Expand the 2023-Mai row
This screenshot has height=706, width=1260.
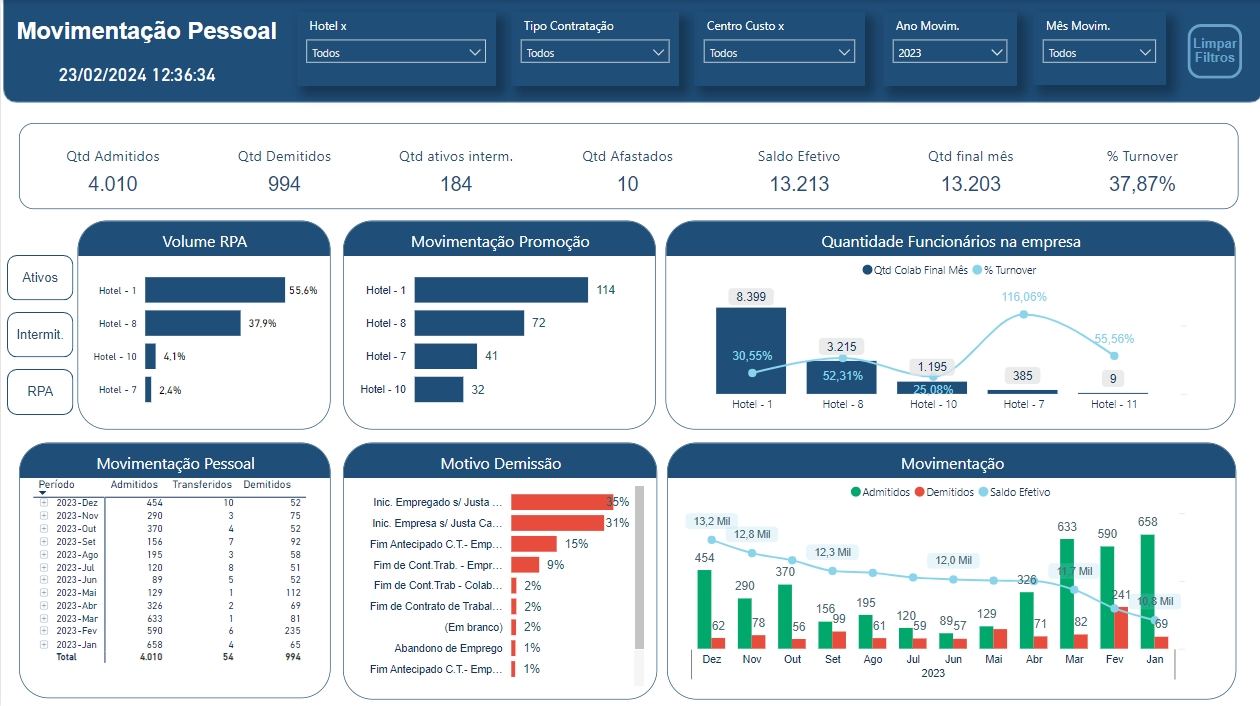[44, 593]
